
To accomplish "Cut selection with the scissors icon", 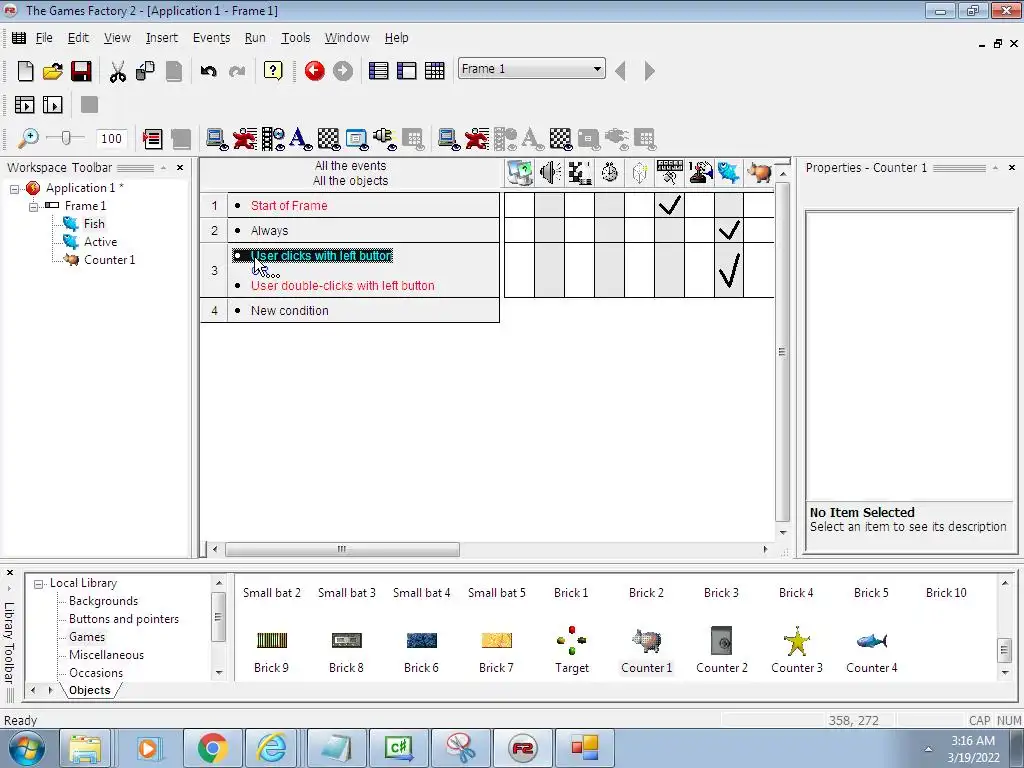I will 118,71.
